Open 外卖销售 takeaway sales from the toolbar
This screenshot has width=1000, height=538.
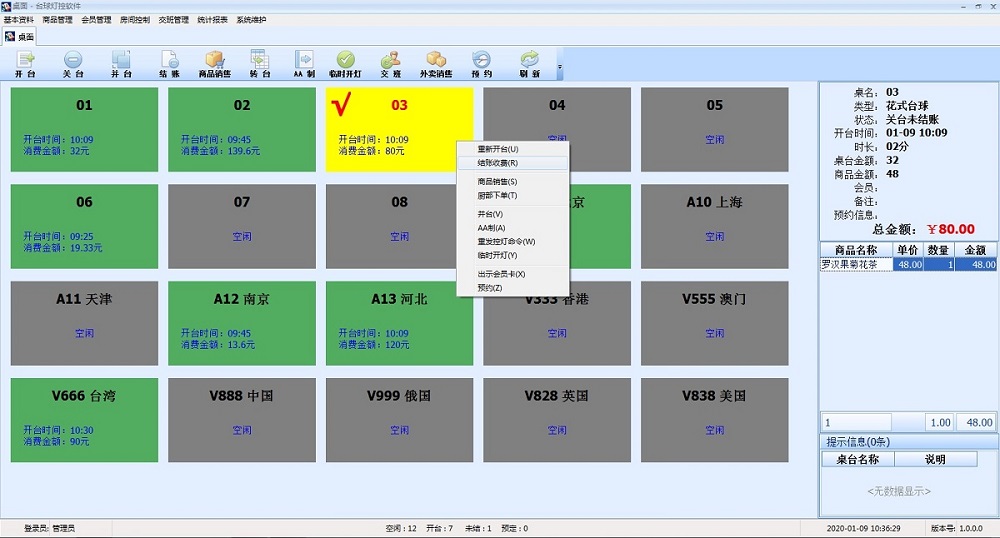pyautogui.click(x=436, y=64)
